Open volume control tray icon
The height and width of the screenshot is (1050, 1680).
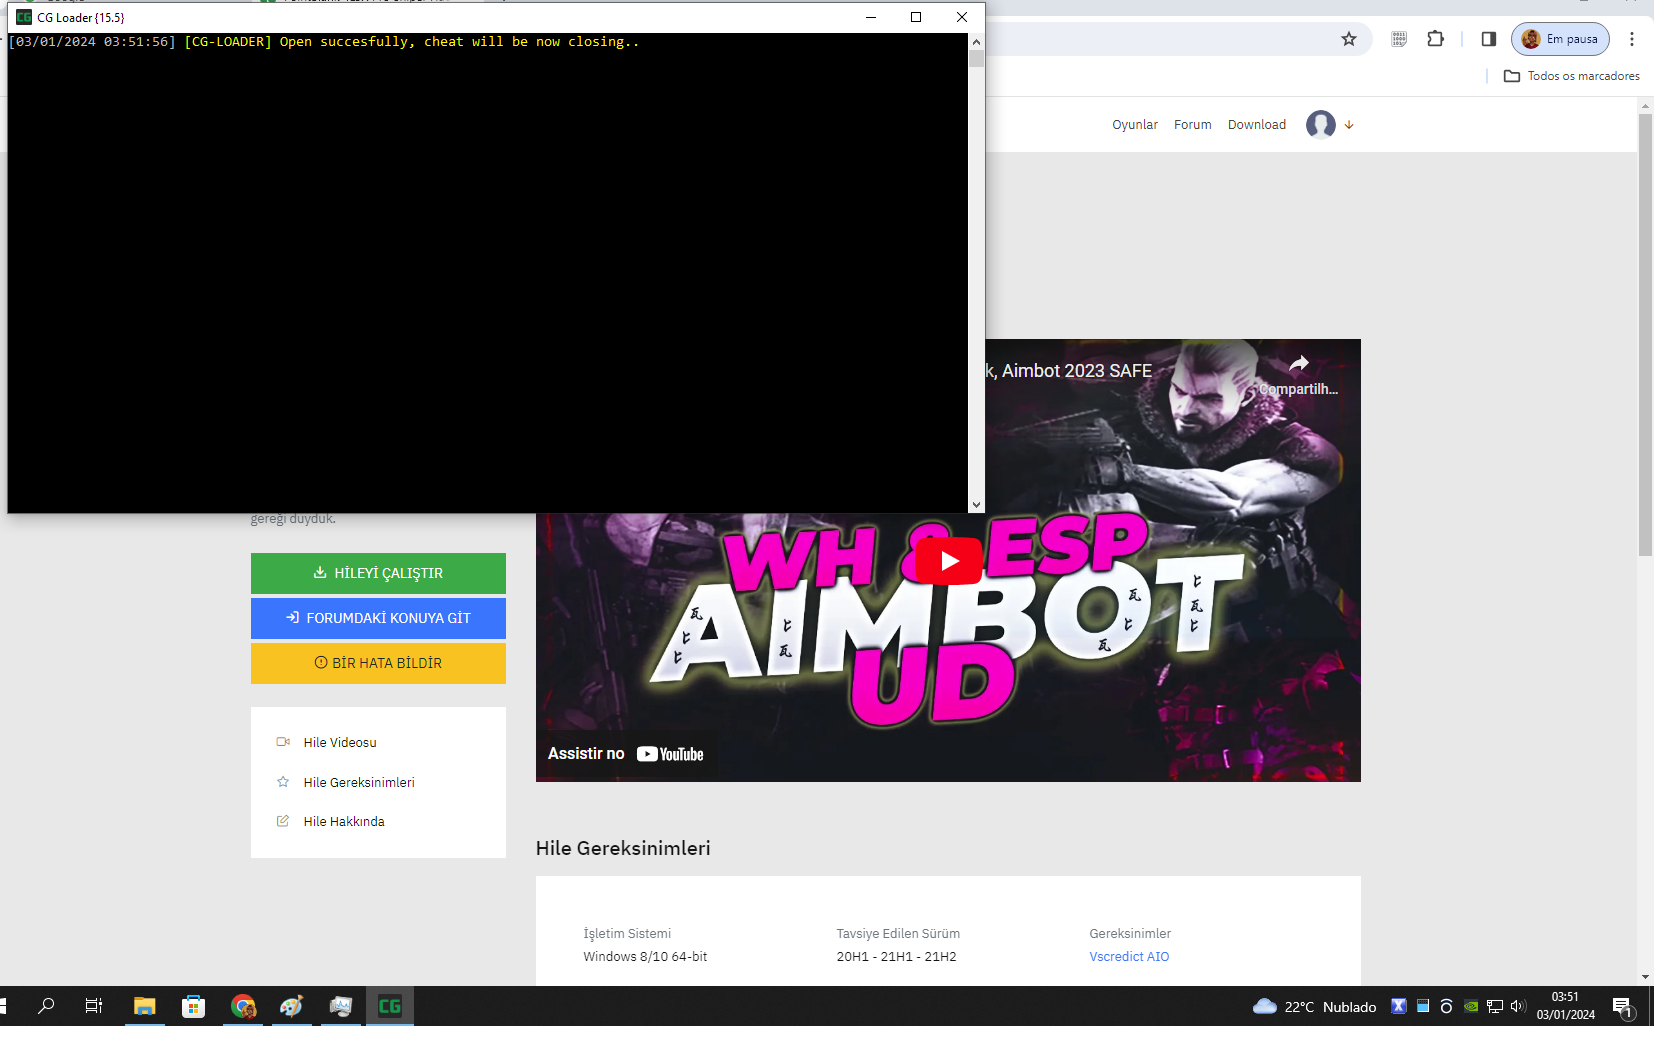tap(1518, 1006)
